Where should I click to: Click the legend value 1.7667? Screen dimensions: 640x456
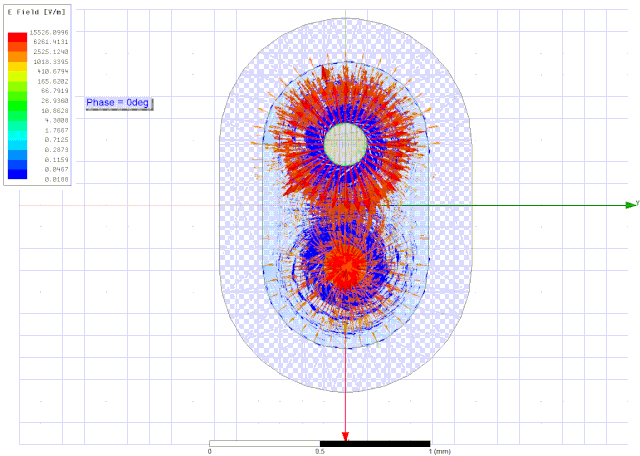point(56,130)
